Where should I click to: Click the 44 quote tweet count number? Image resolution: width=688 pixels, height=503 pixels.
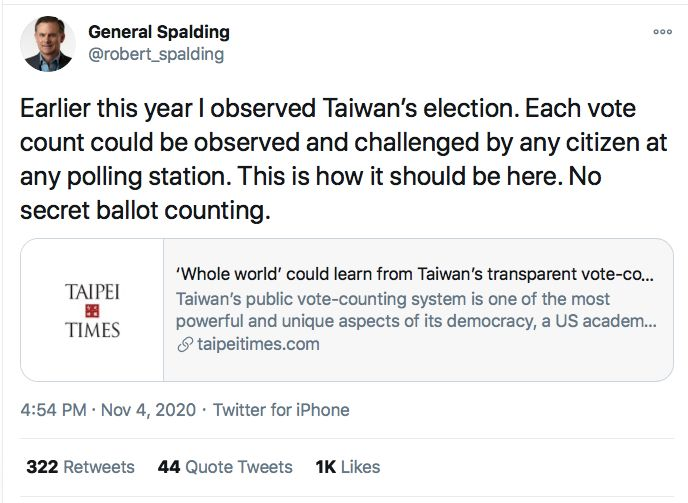tap(169, 467)
